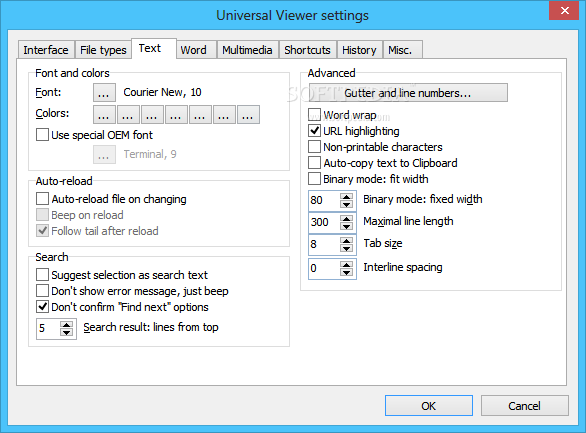Viewport: 586px width, 433px height.
Task: Confirm settings with OK button
Action: pyautogui.click(x=429, y=406)
